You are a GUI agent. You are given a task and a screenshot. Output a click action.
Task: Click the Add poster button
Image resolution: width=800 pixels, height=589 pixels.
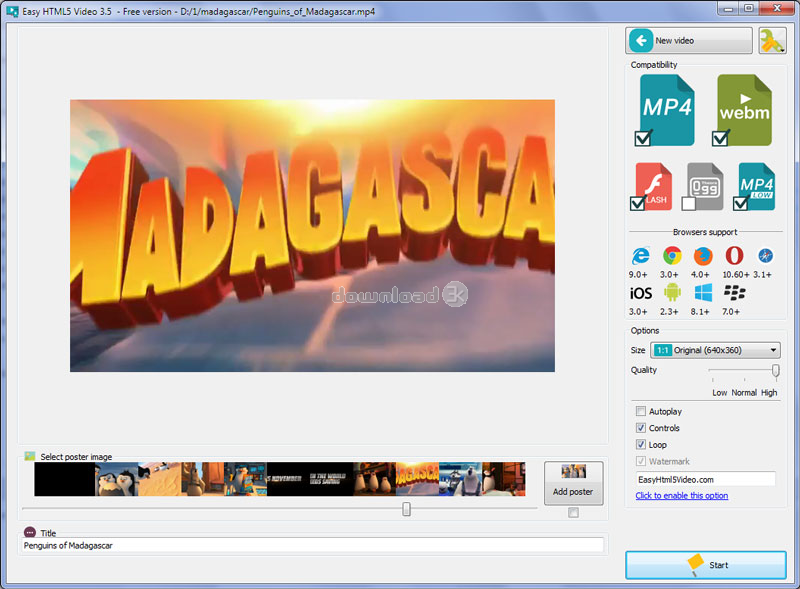pyautogui.click(x=573, y=483)
